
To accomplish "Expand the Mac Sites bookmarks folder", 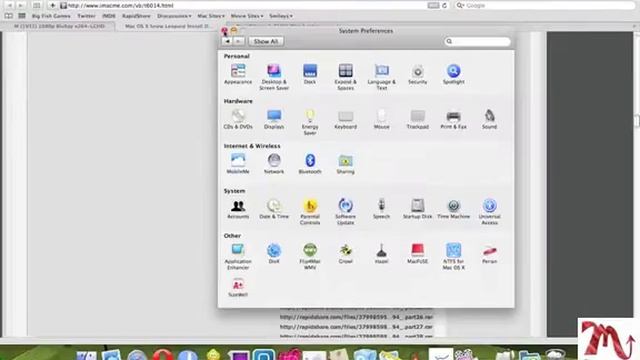I will coord(211,16).
